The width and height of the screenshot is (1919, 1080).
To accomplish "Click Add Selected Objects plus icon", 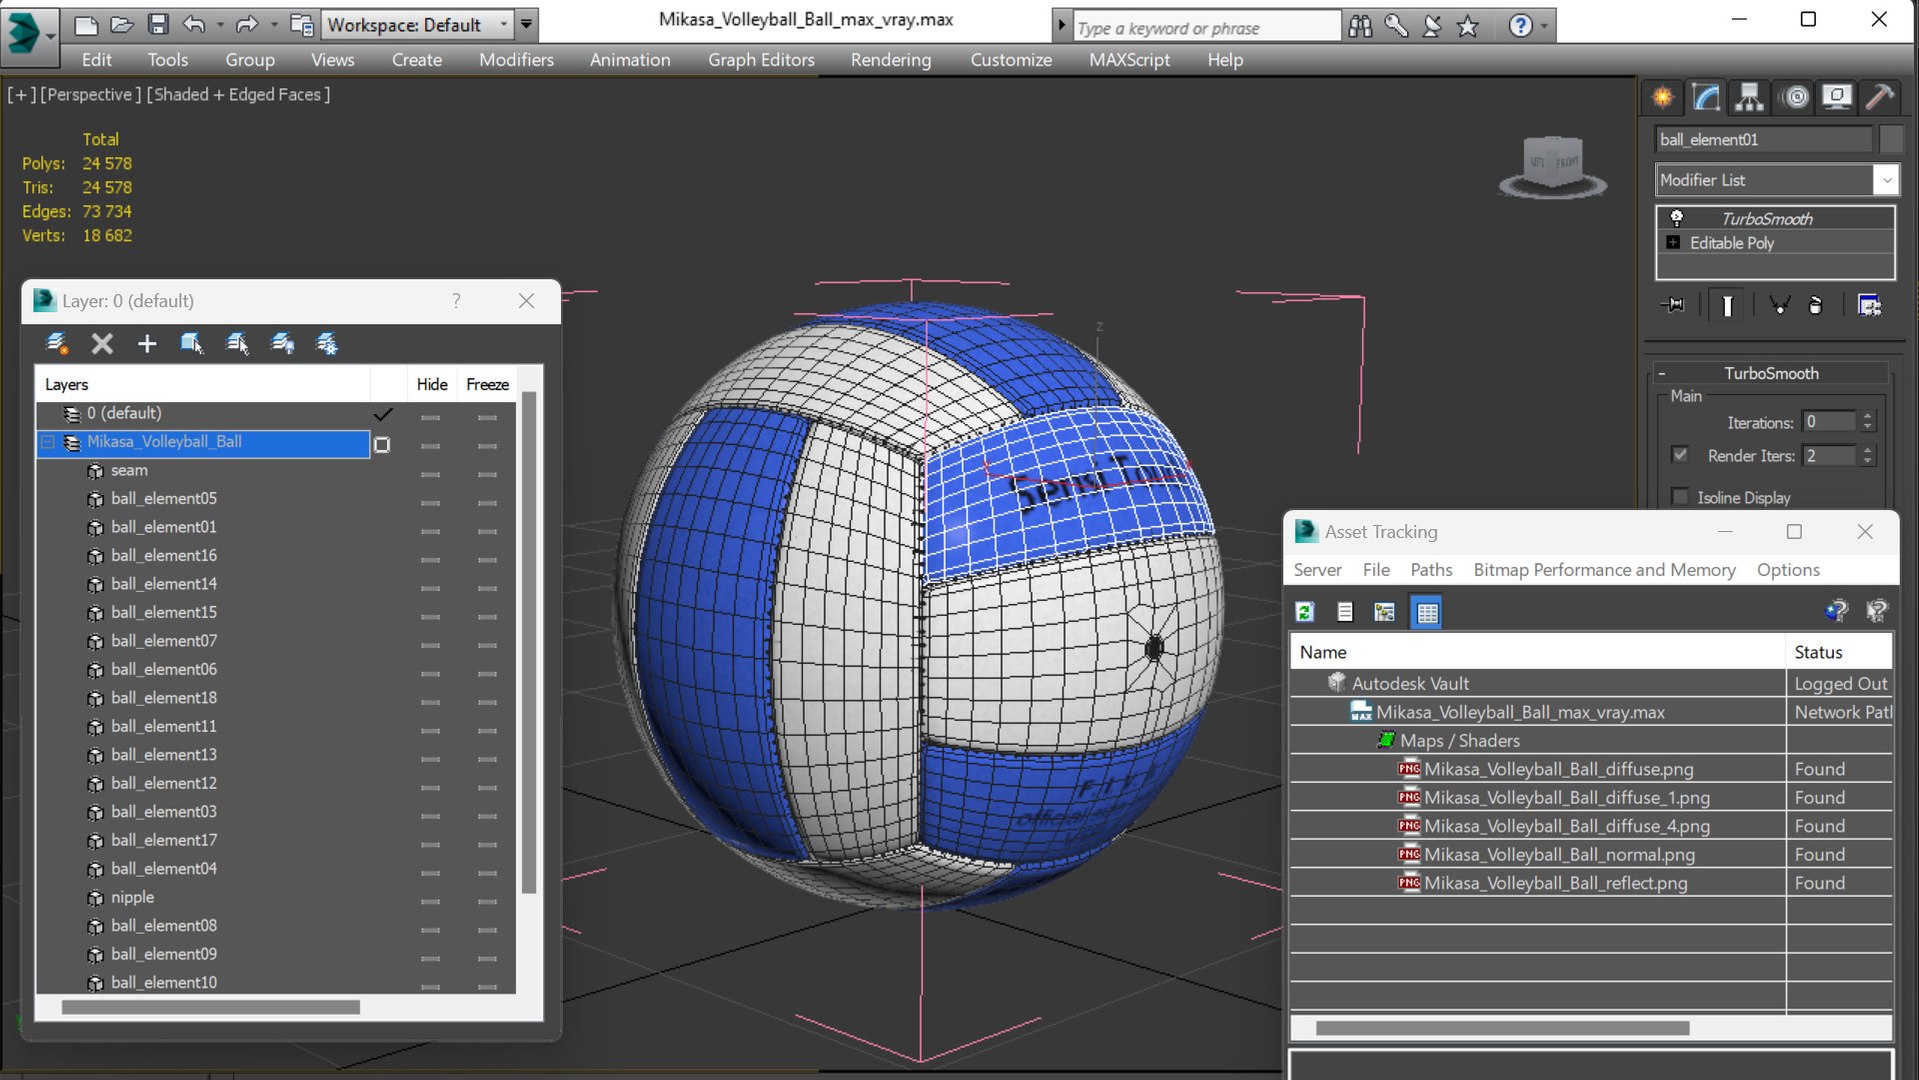I will point(147,344).
